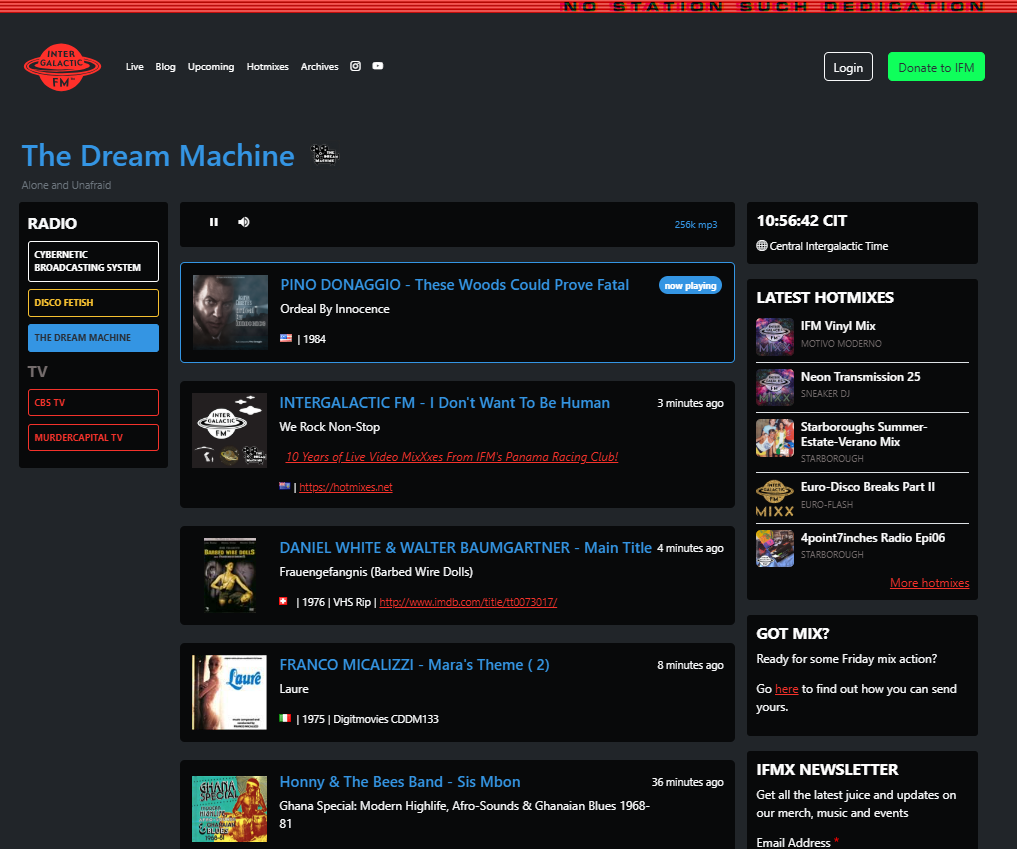This screenshot has height=849, width=1017.
Task: Open the Blog section
Action: (165, 66)
